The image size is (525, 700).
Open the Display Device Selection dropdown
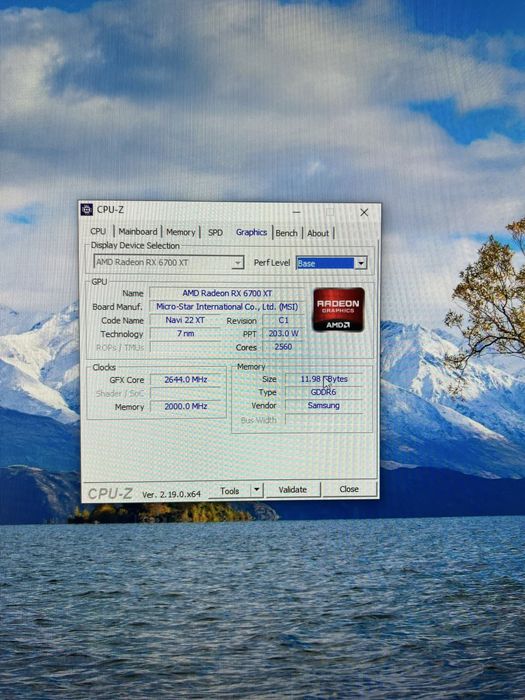click(x=169, y=262)
